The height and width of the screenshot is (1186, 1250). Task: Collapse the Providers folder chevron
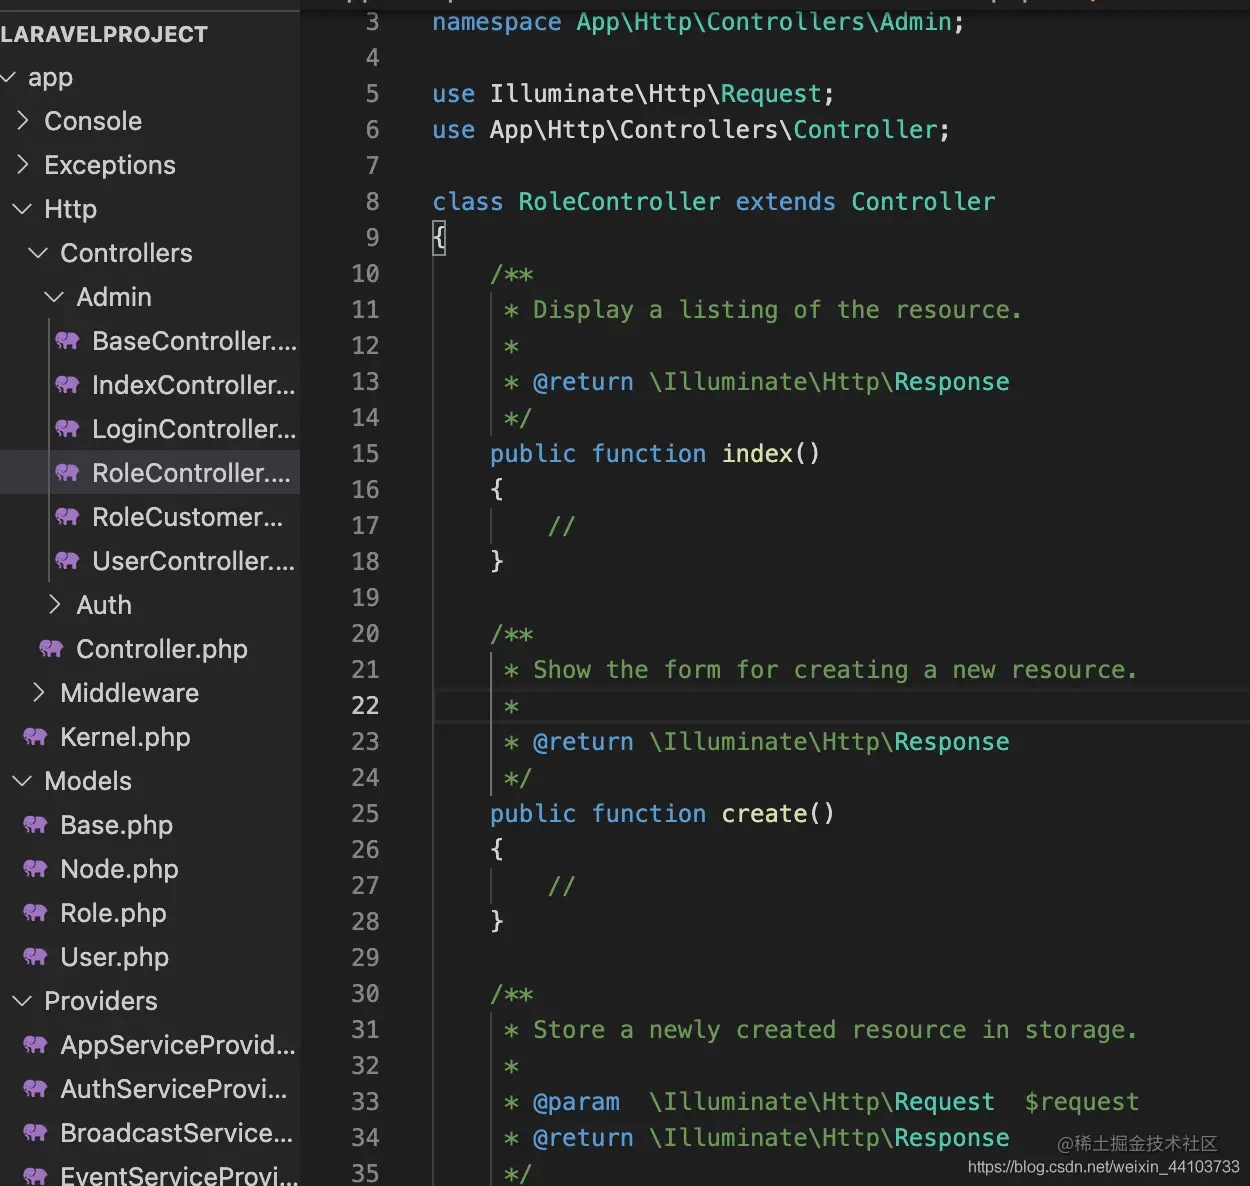(x=22, y=1001)
